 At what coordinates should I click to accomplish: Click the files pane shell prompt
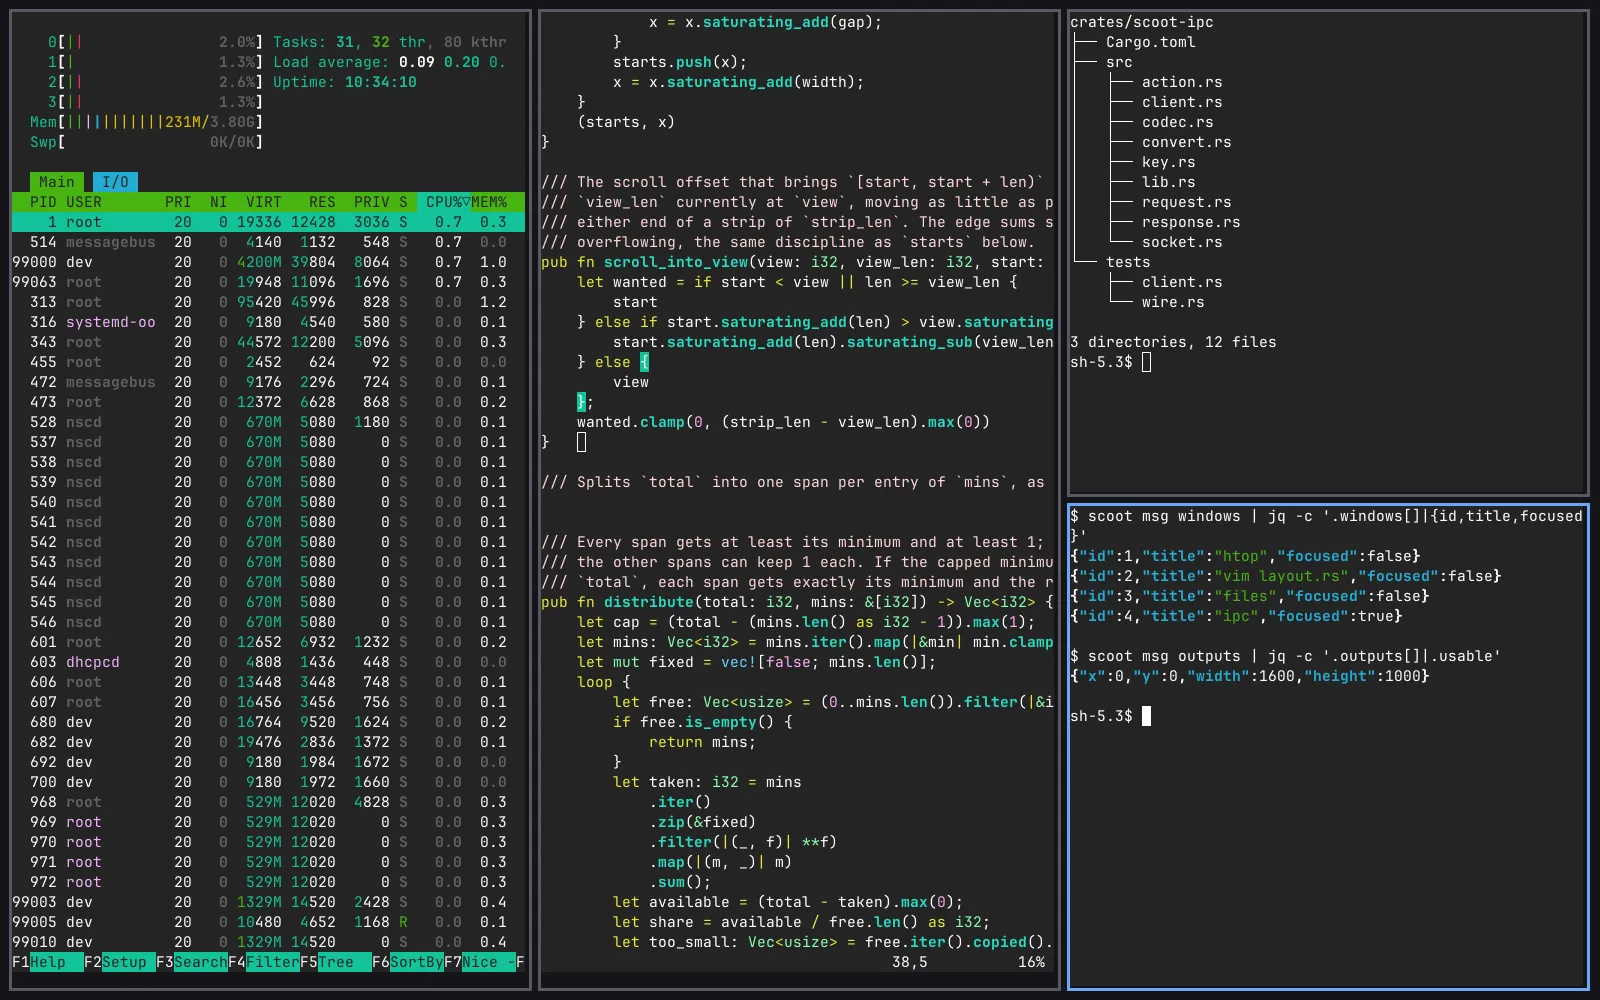pyautogui.click(x=1101, y=362)
